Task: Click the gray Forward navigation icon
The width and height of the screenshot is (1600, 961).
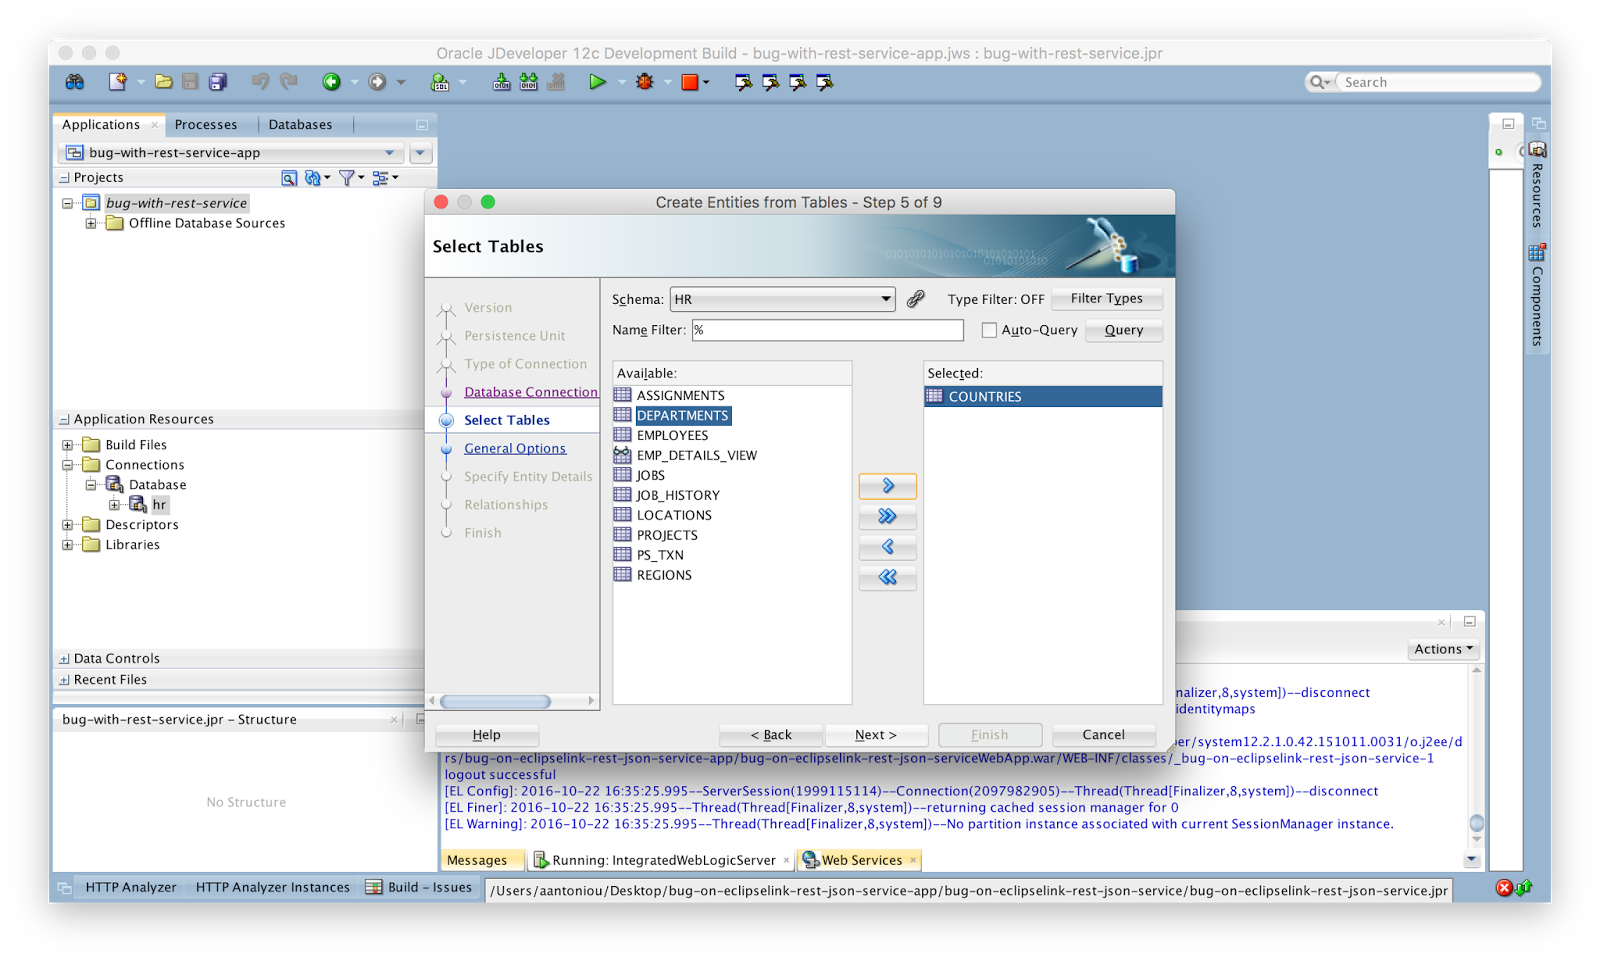Action: click(x=377, y=82)
